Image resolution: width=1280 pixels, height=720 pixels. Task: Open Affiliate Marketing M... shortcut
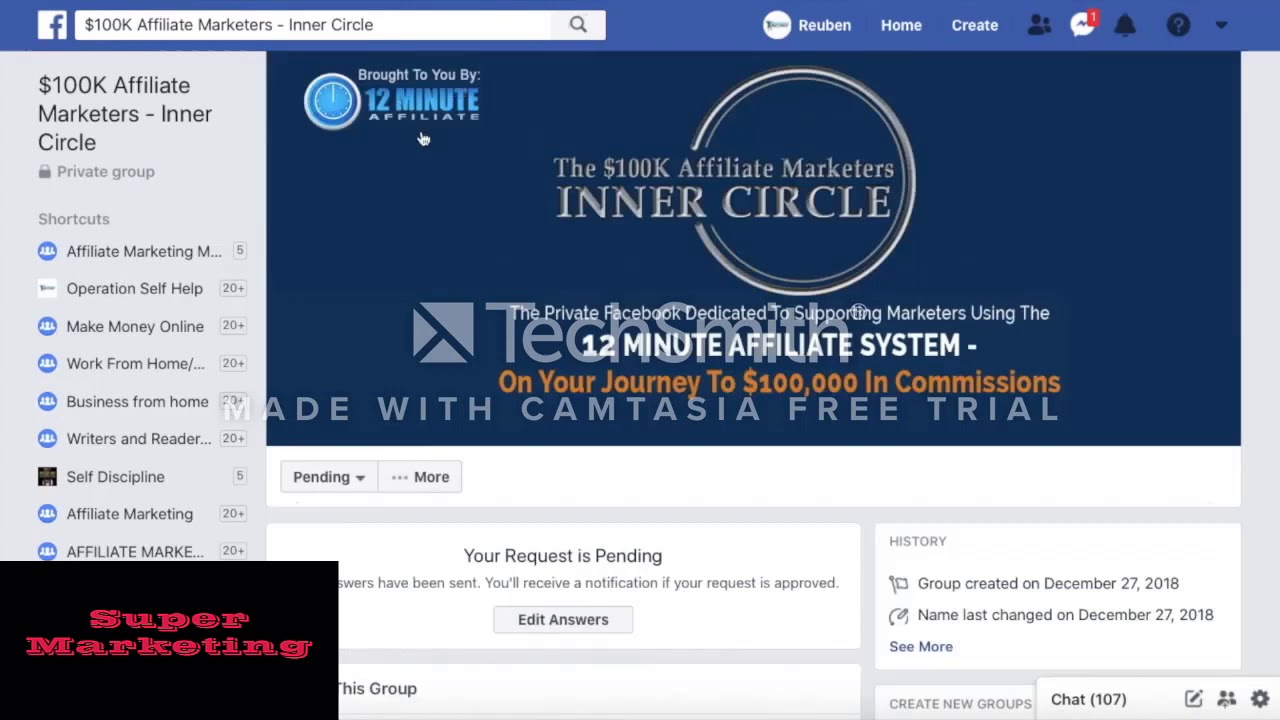pos(142,251)
